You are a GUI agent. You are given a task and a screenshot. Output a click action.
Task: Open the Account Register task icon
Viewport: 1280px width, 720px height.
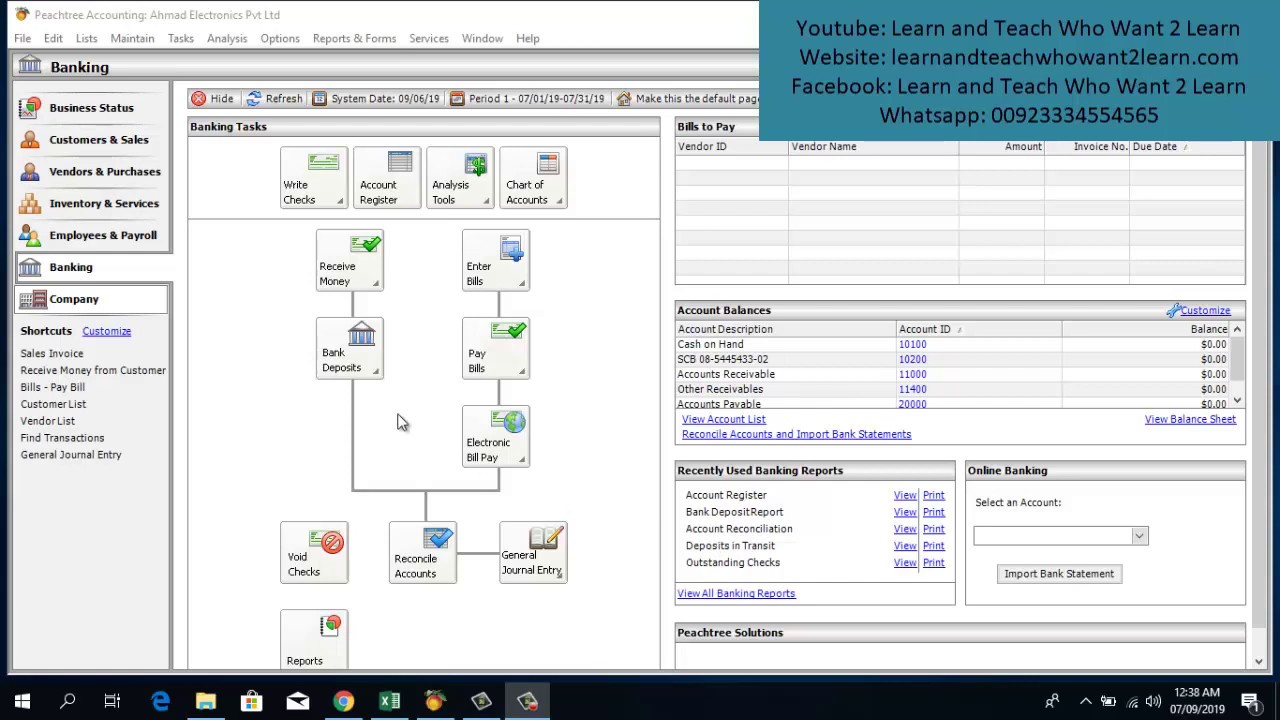[x=387, y=178]
